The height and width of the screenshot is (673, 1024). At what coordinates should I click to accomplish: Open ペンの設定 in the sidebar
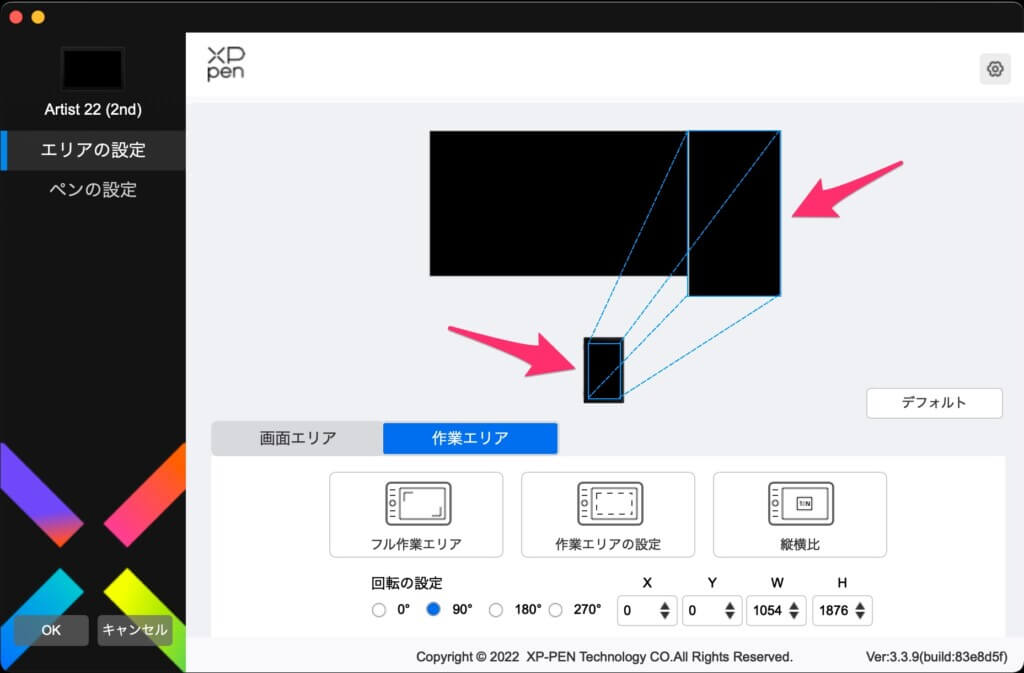click(x=93, y=189)
